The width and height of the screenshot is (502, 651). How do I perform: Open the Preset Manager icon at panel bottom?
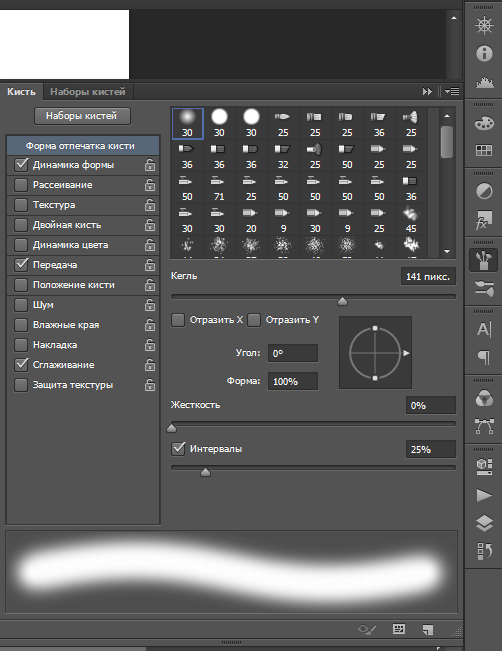point(399,629)
